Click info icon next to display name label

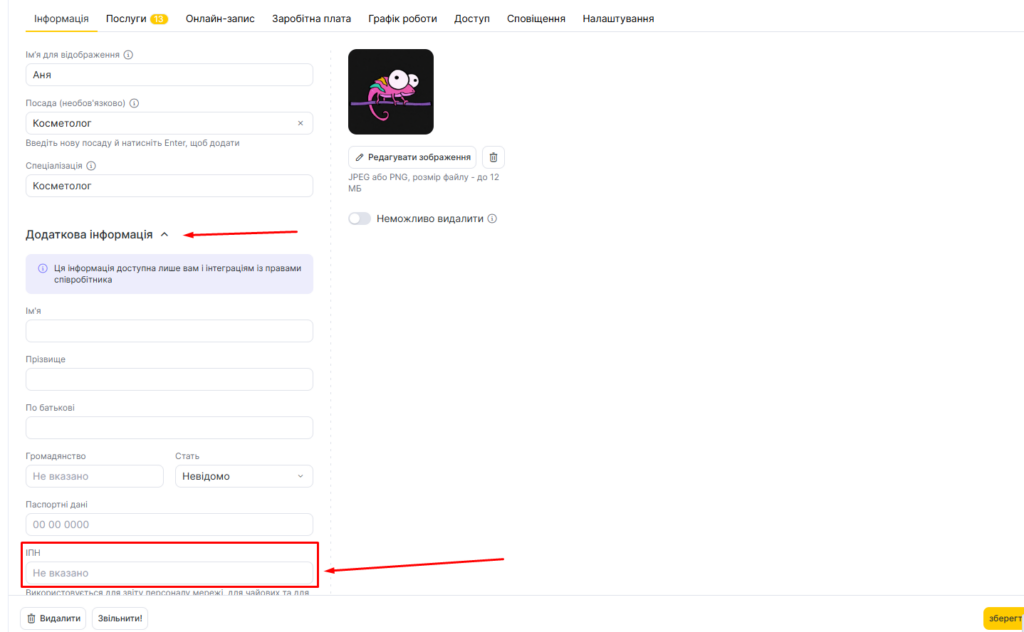[128, 55]
